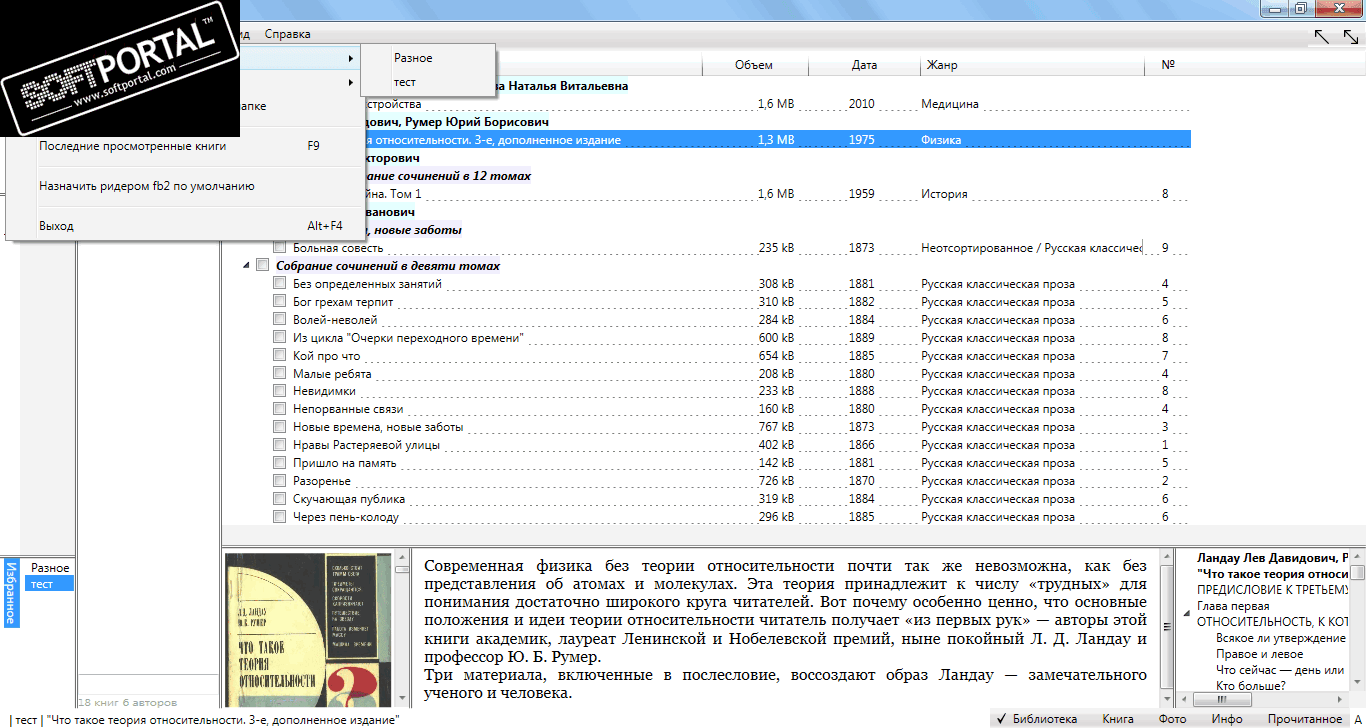Tick the 'Собрание сочинений в девяти томах' series checkbox
This screenshot has height=728, width=1366.
tap(263, 266)
